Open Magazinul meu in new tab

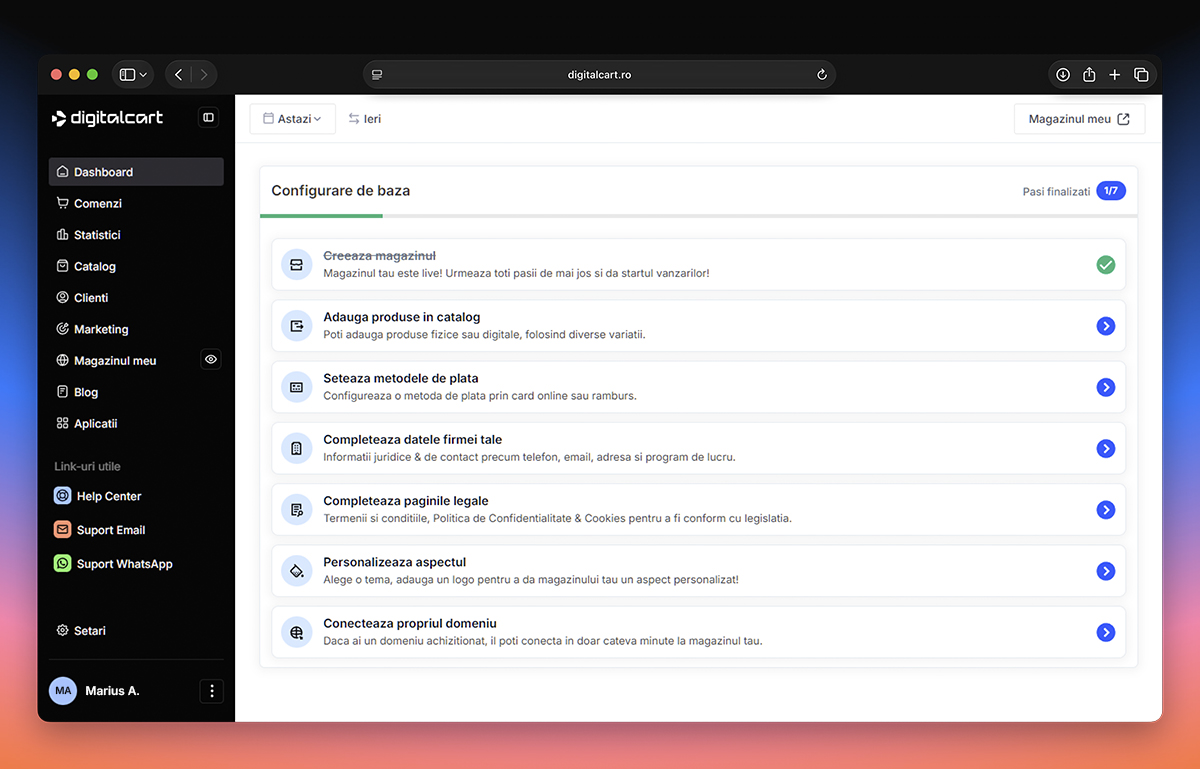1079,118
